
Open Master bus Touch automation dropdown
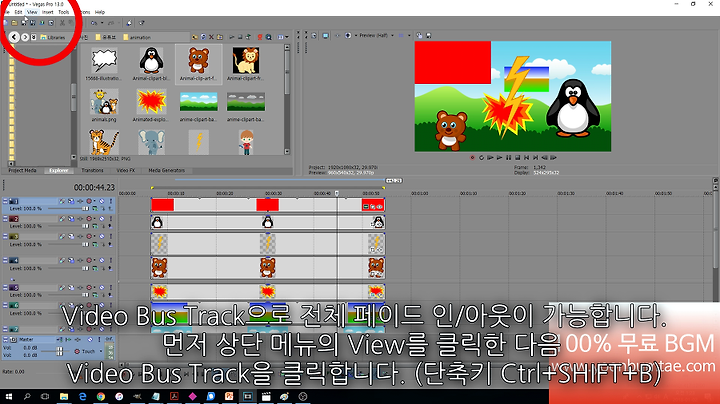pyautogui.click(x=101, y=351)
